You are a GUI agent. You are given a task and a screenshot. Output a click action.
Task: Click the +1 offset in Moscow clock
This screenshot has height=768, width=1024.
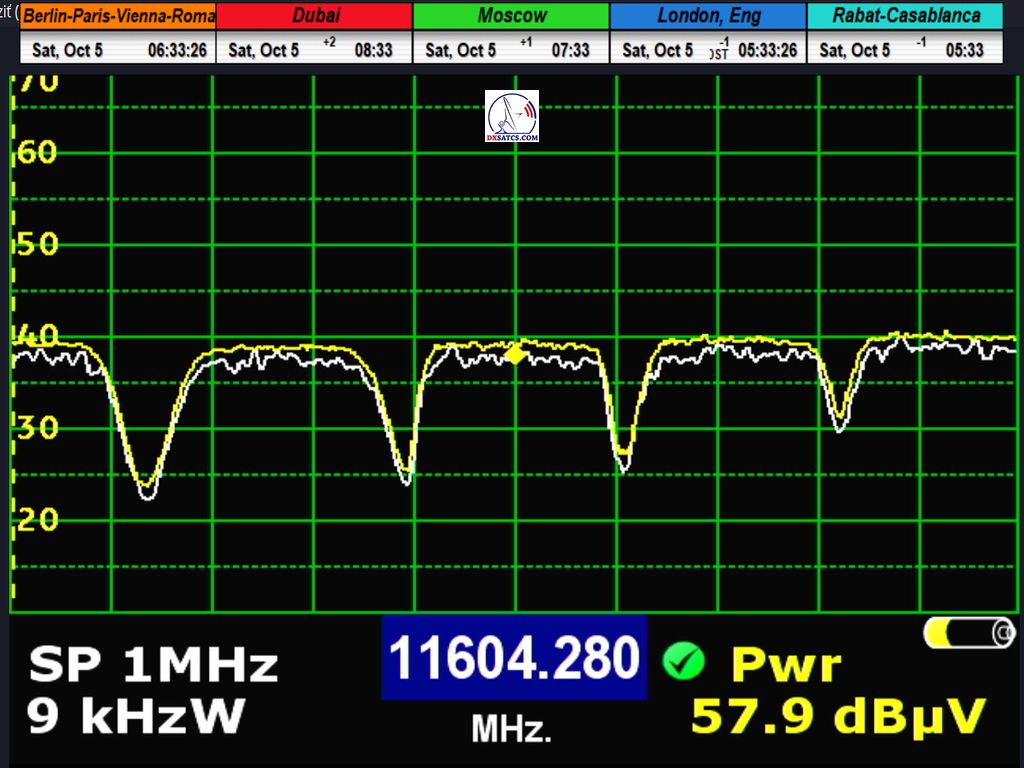[526, 44]
